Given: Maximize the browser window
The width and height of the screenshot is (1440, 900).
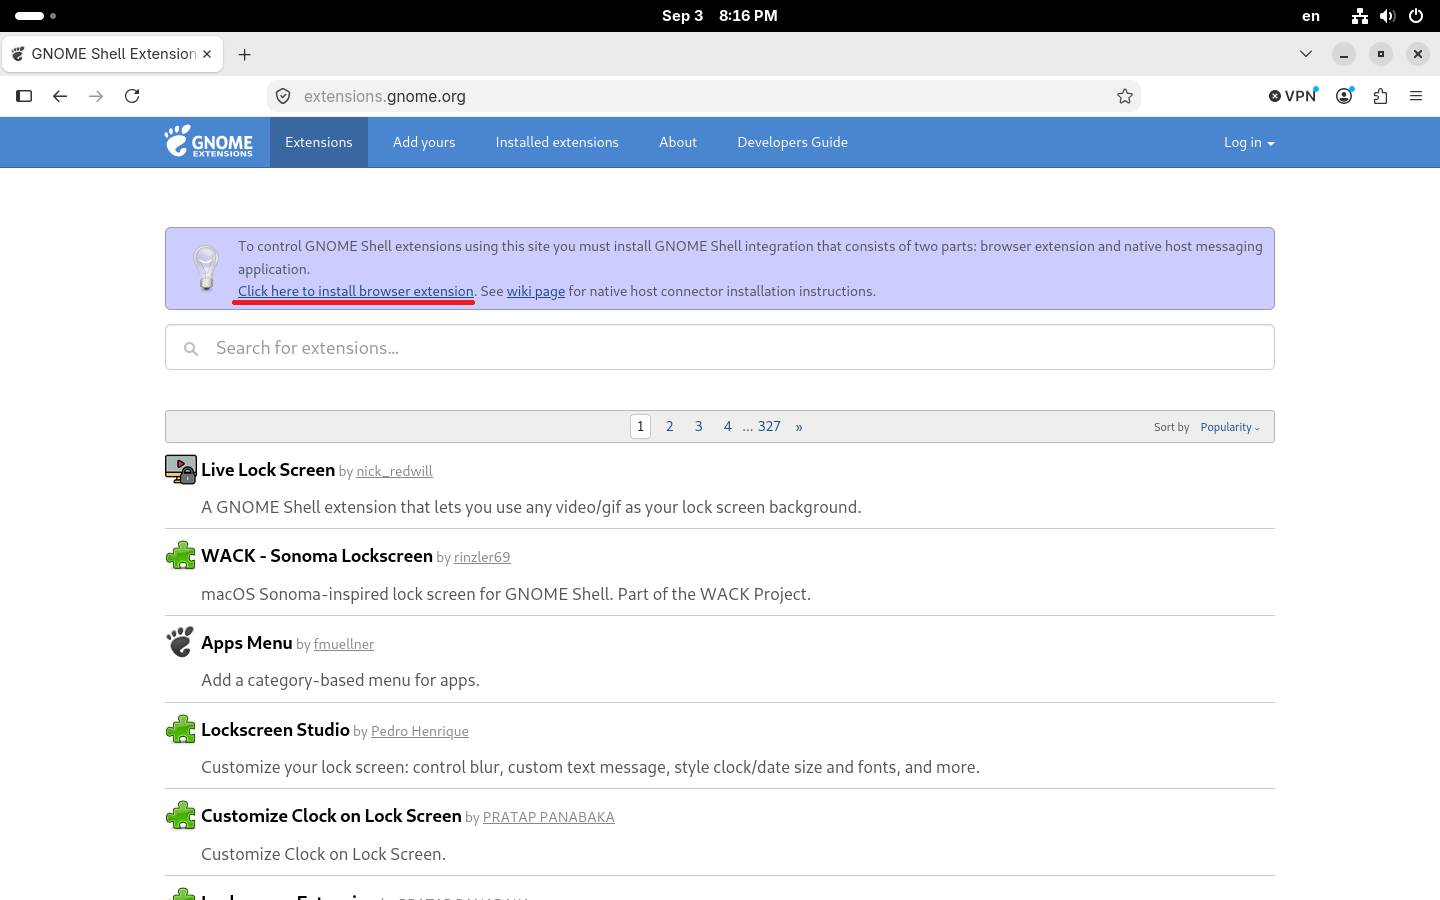Looking at the screenshot, I should 1381,54.
